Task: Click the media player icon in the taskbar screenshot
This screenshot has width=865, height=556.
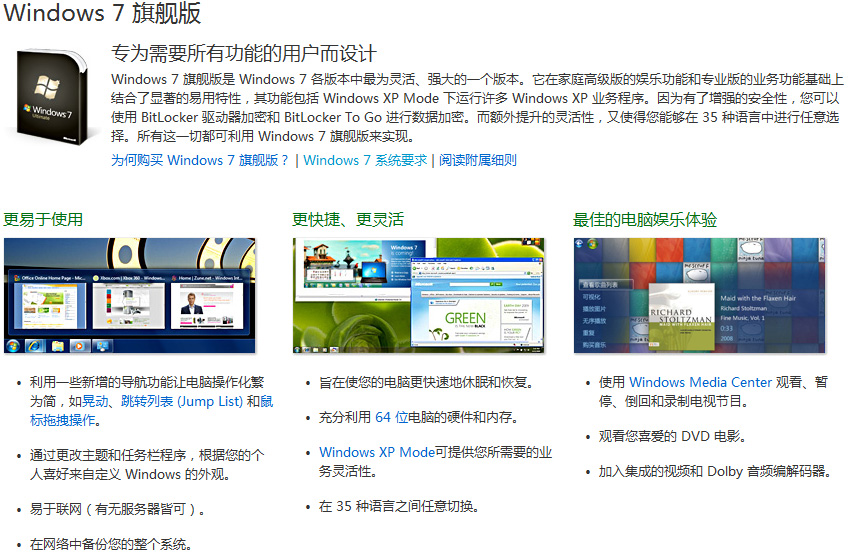Action: (x=79, y=346)
